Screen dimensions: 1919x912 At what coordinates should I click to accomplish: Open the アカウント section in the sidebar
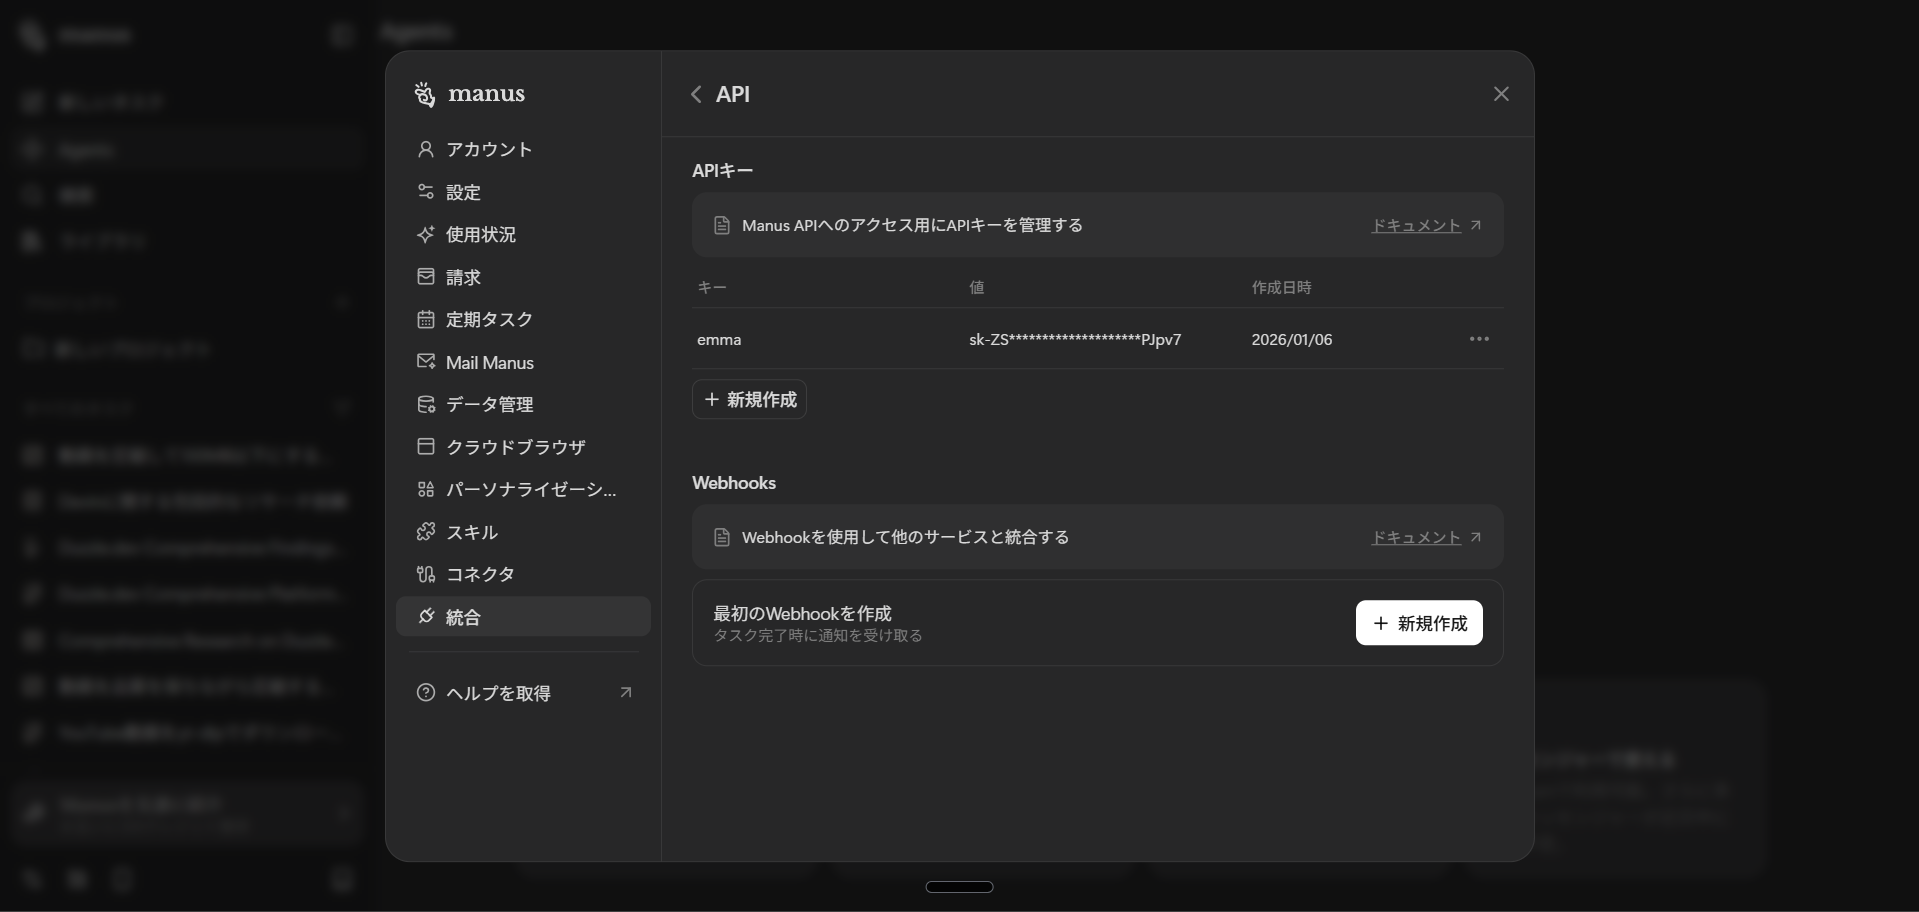click(x=488, y=150)
